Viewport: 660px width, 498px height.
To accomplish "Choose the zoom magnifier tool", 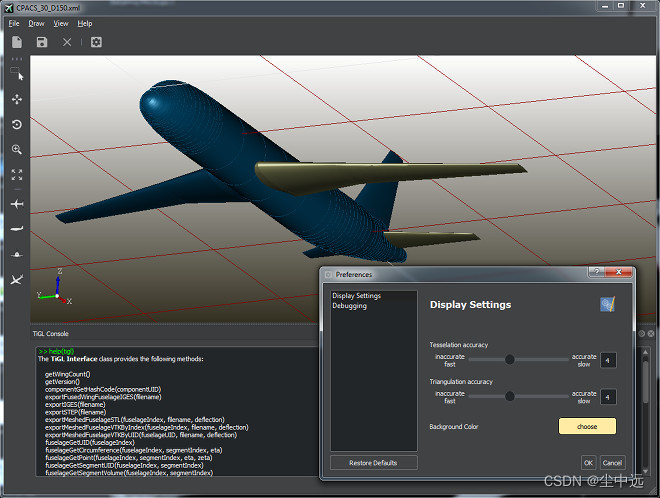I will point(17,149).
